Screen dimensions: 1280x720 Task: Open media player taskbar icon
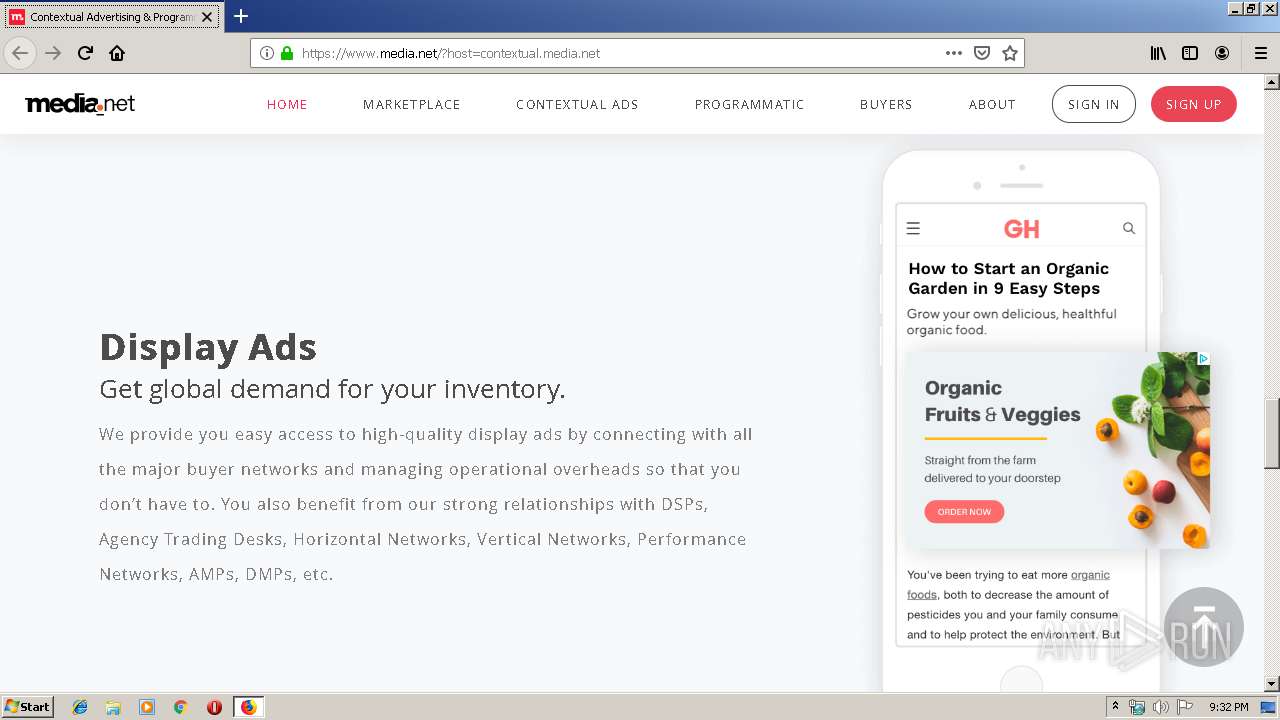click(x=147, y=707)
